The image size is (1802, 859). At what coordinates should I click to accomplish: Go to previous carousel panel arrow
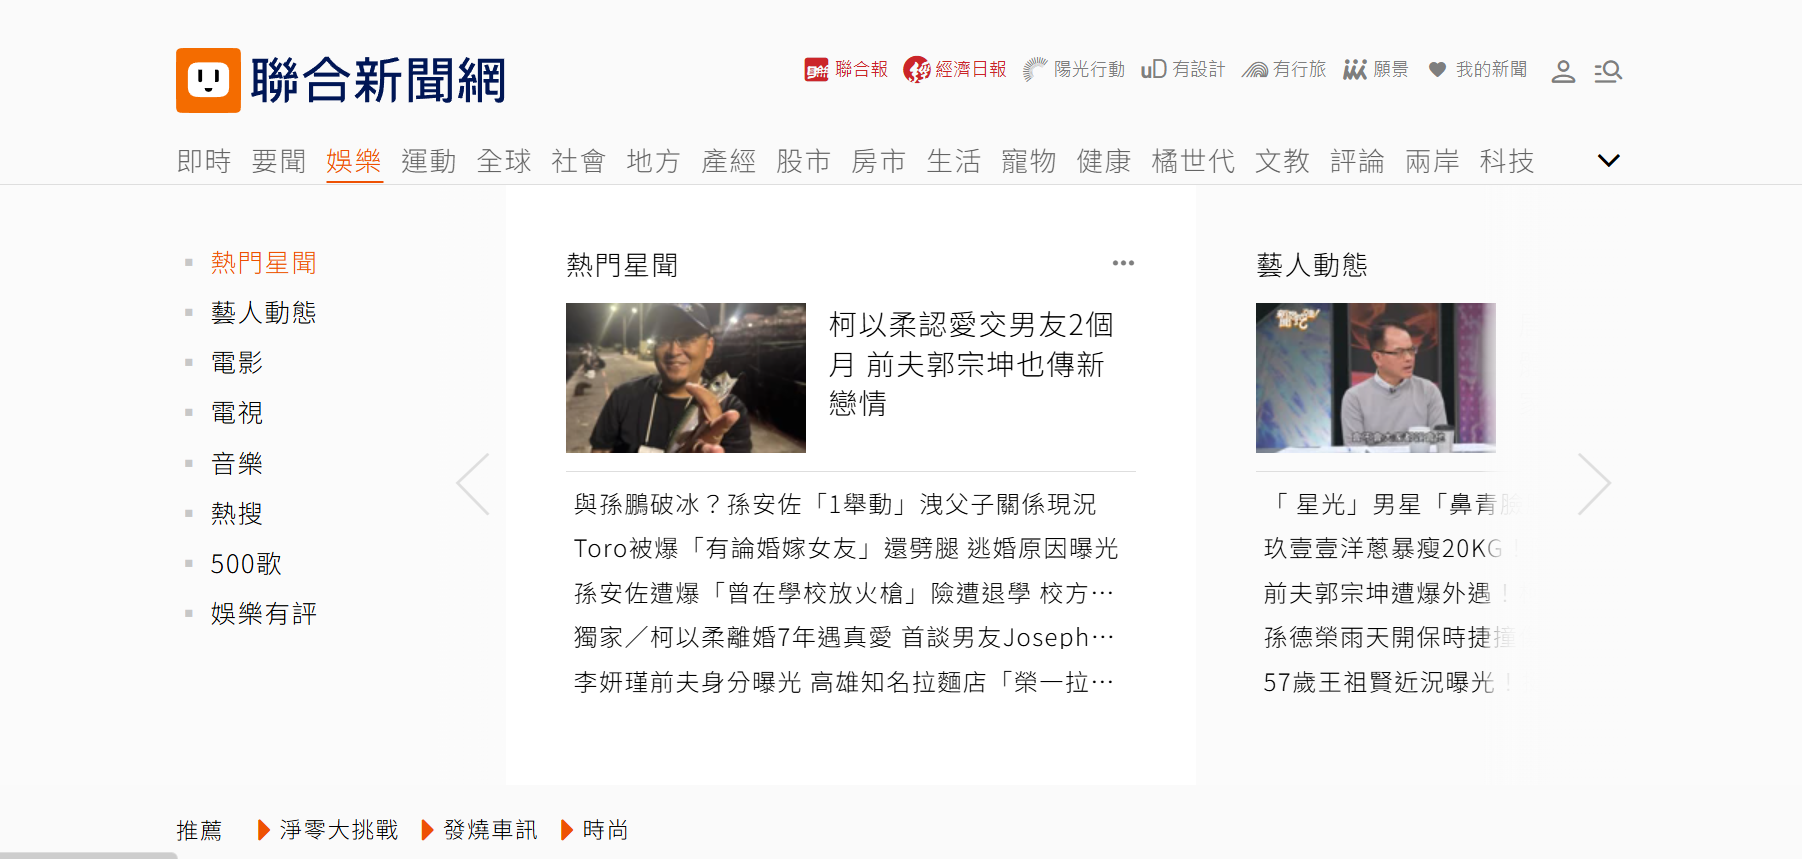473,484
